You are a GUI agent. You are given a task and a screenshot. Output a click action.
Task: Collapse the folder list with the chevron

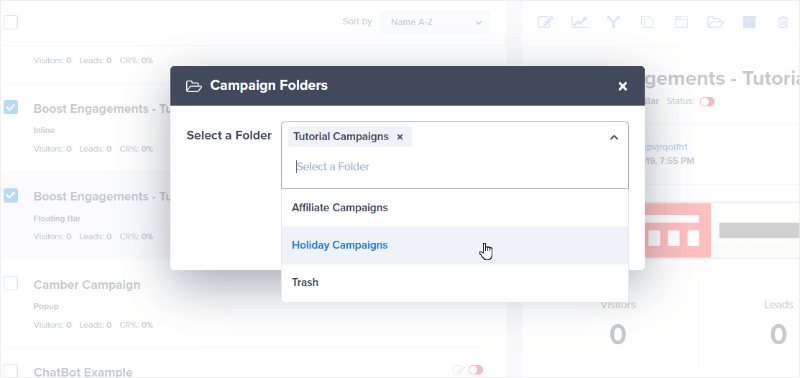[614, 137]
